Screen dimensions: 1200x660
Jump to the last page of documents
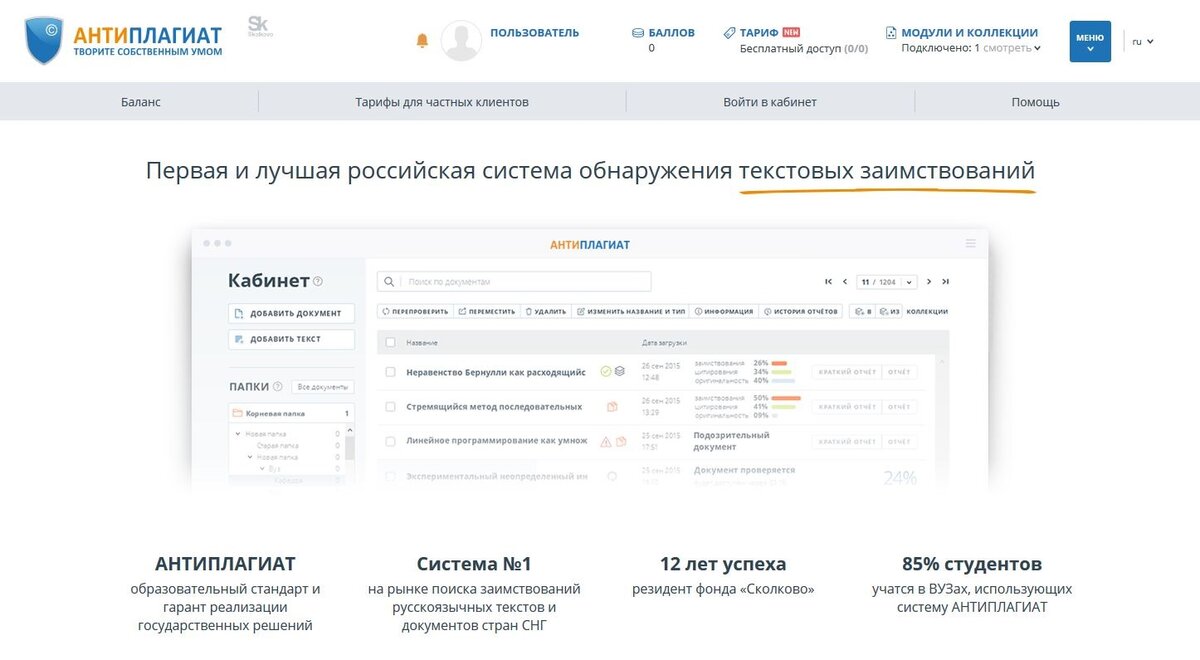click(x=945, y=282)
